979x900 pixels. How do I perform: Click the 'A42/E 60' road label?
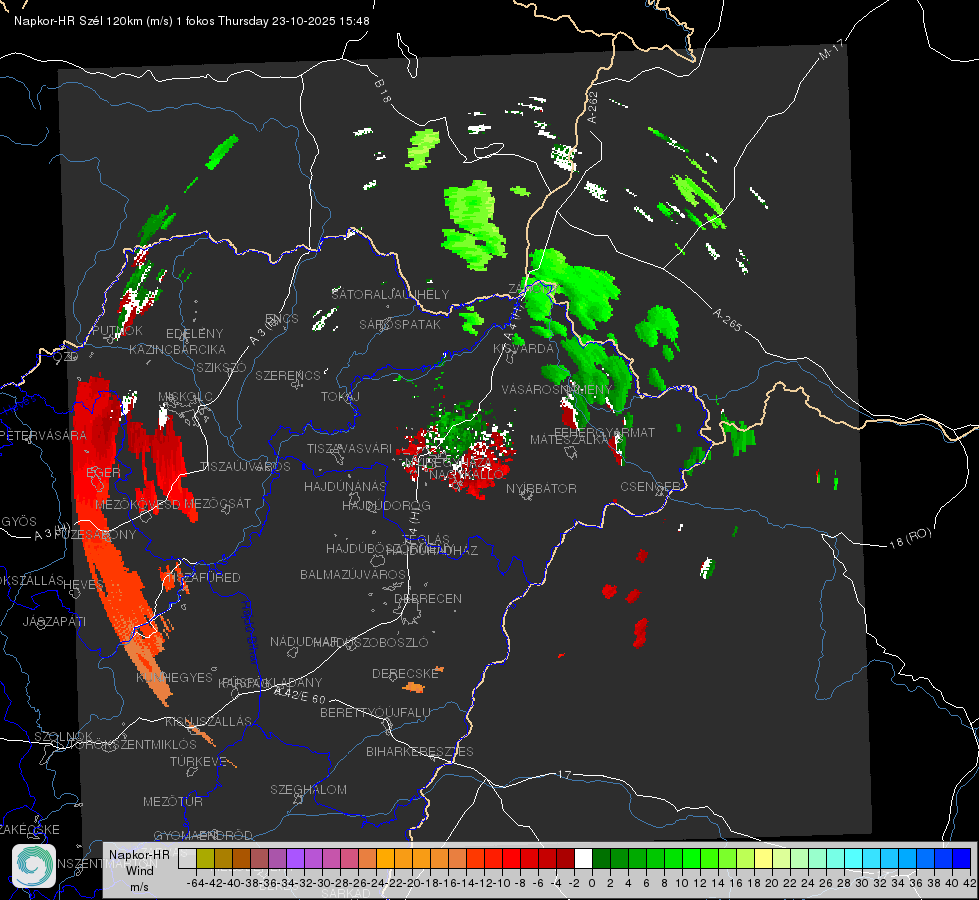coord(300,695)
